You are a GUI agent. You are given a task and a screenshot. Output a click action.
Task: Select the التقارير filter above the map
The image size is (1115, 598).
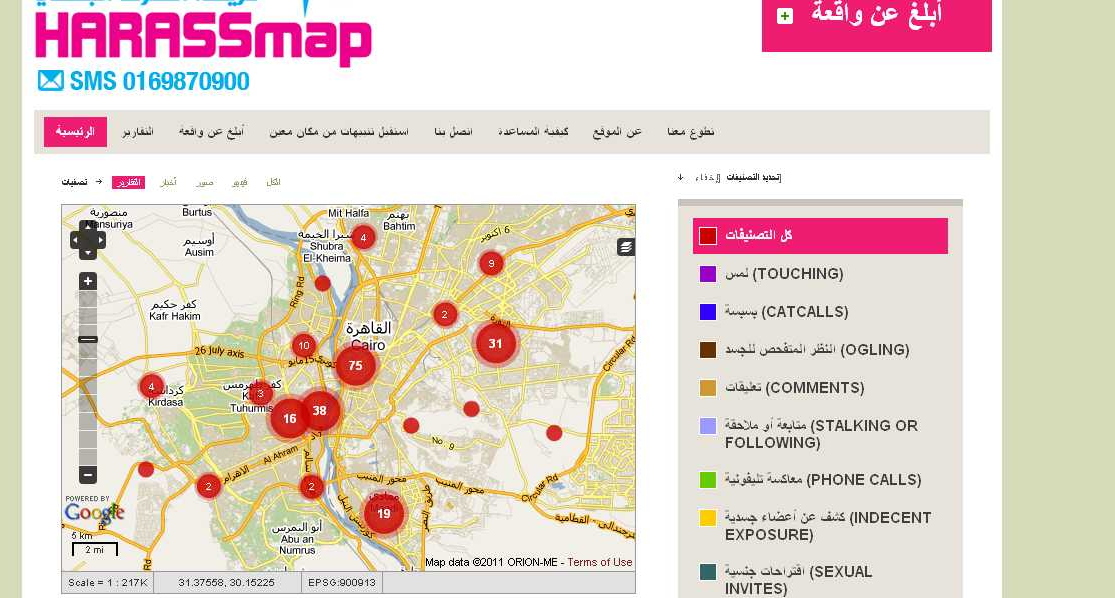(129, 182)
